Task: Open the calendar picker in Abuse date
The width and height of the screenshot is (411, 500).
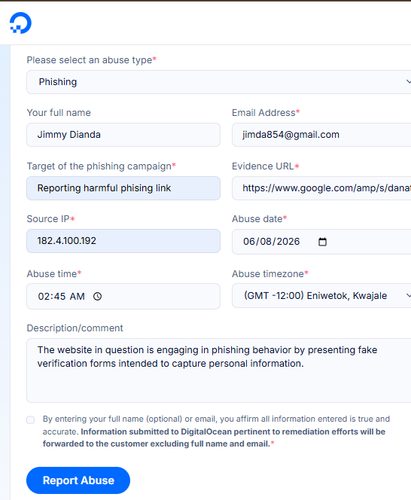Action: [x=322, y=242]
